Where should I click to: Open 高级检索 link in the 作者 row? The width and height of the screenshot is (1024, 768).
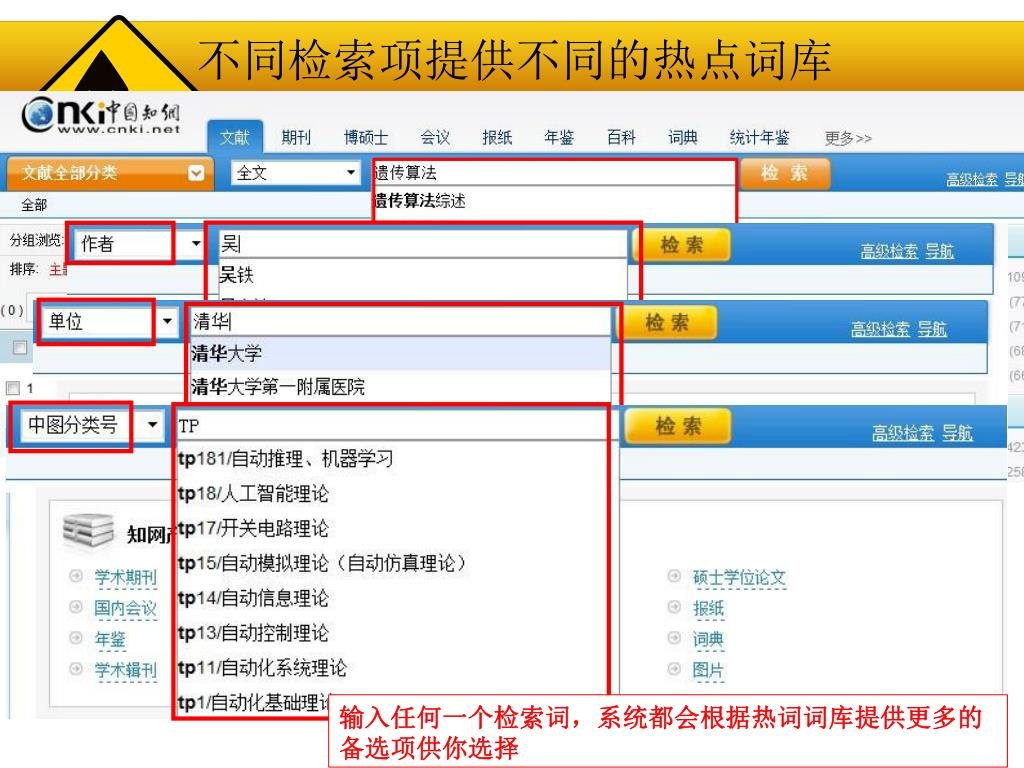889,251
